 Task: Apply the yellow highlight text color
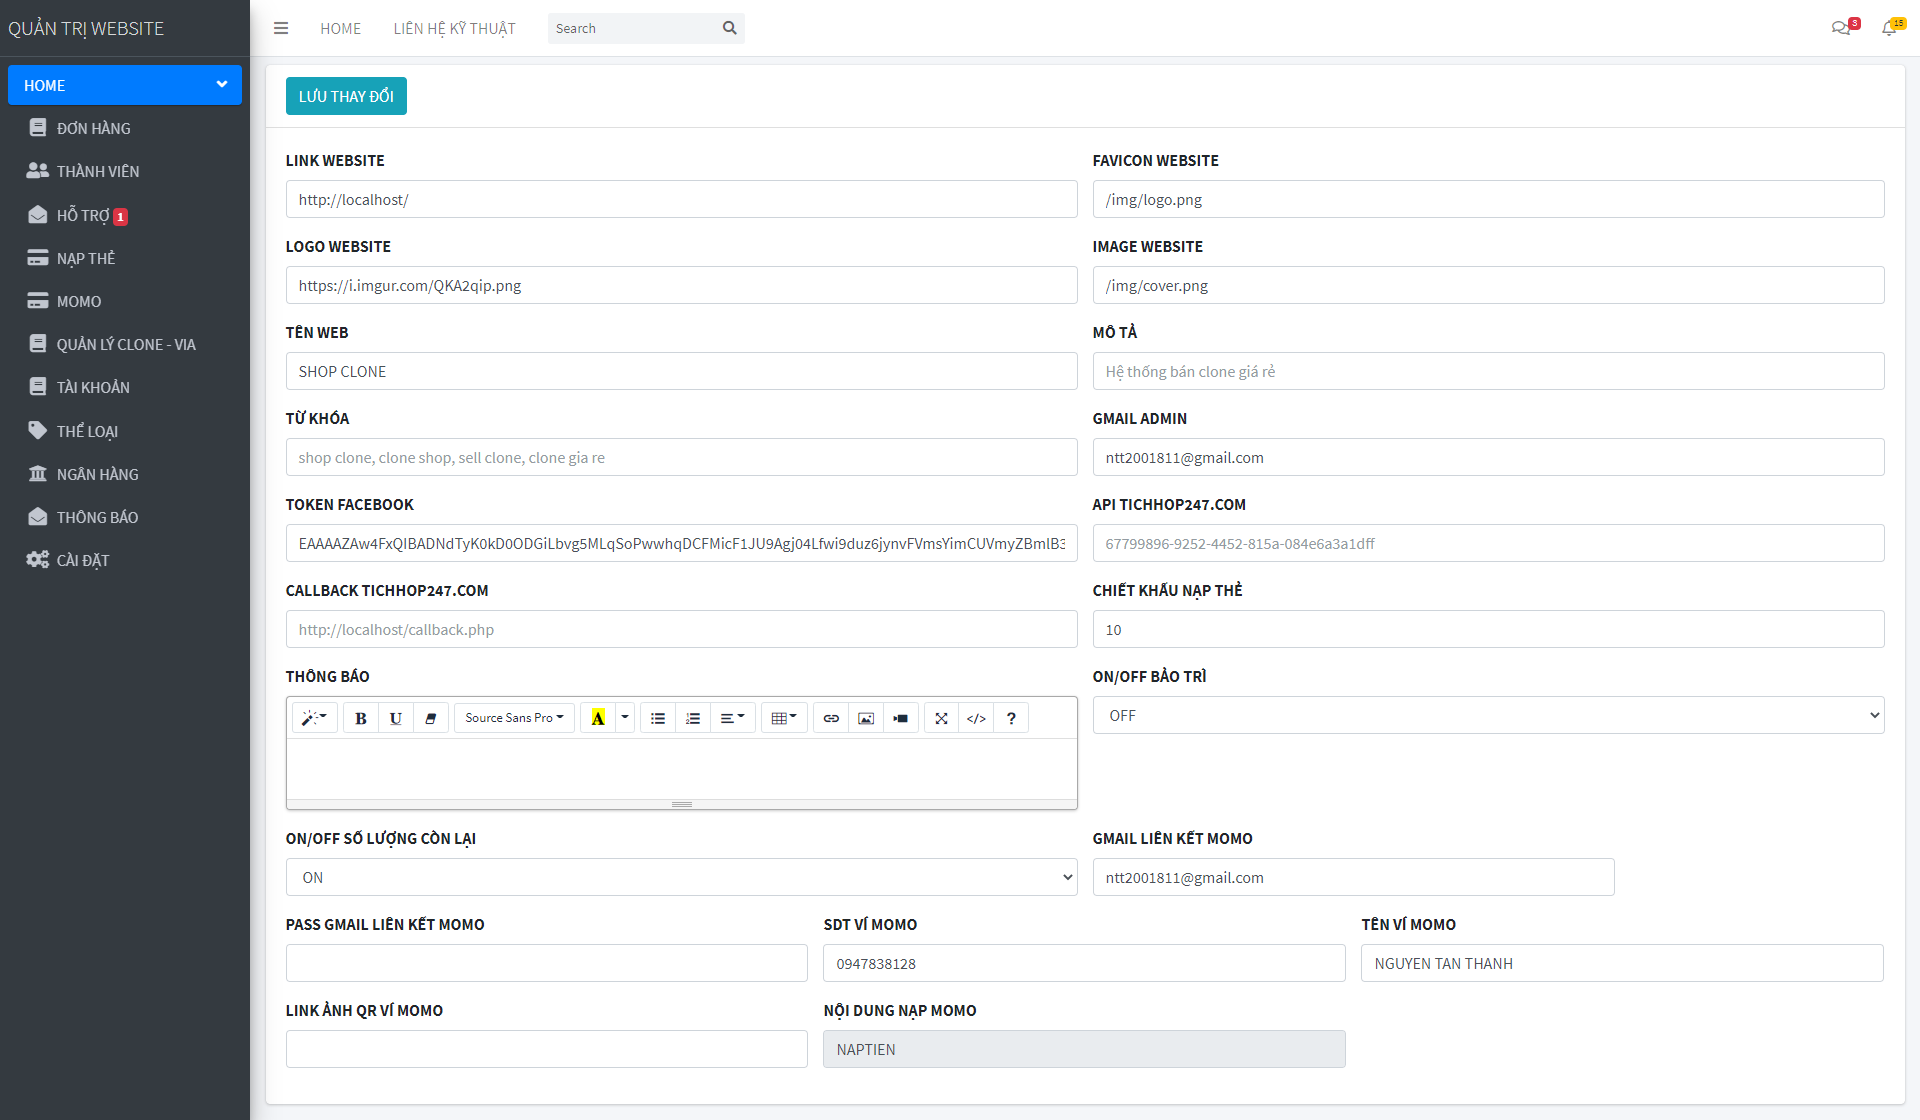[598, 718]
